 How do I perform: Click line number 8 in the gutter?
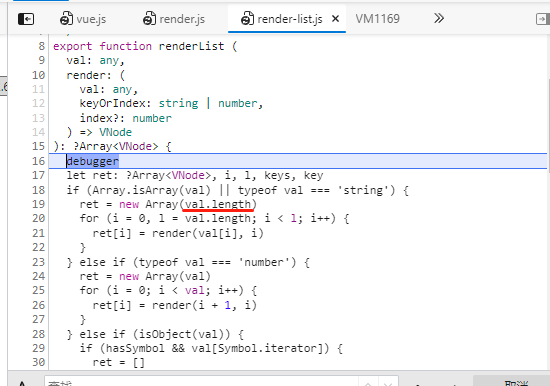(42, 46)
